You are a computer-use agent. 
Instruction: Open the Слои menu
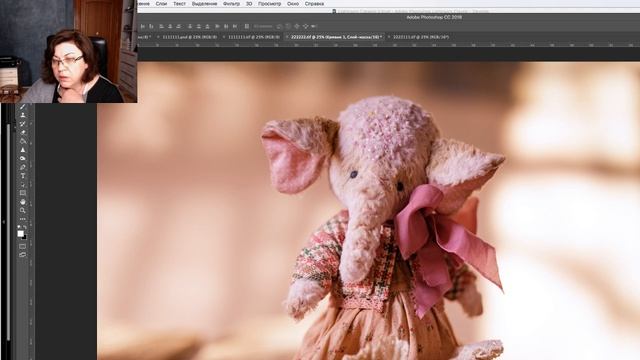click(x=161, y=4)
